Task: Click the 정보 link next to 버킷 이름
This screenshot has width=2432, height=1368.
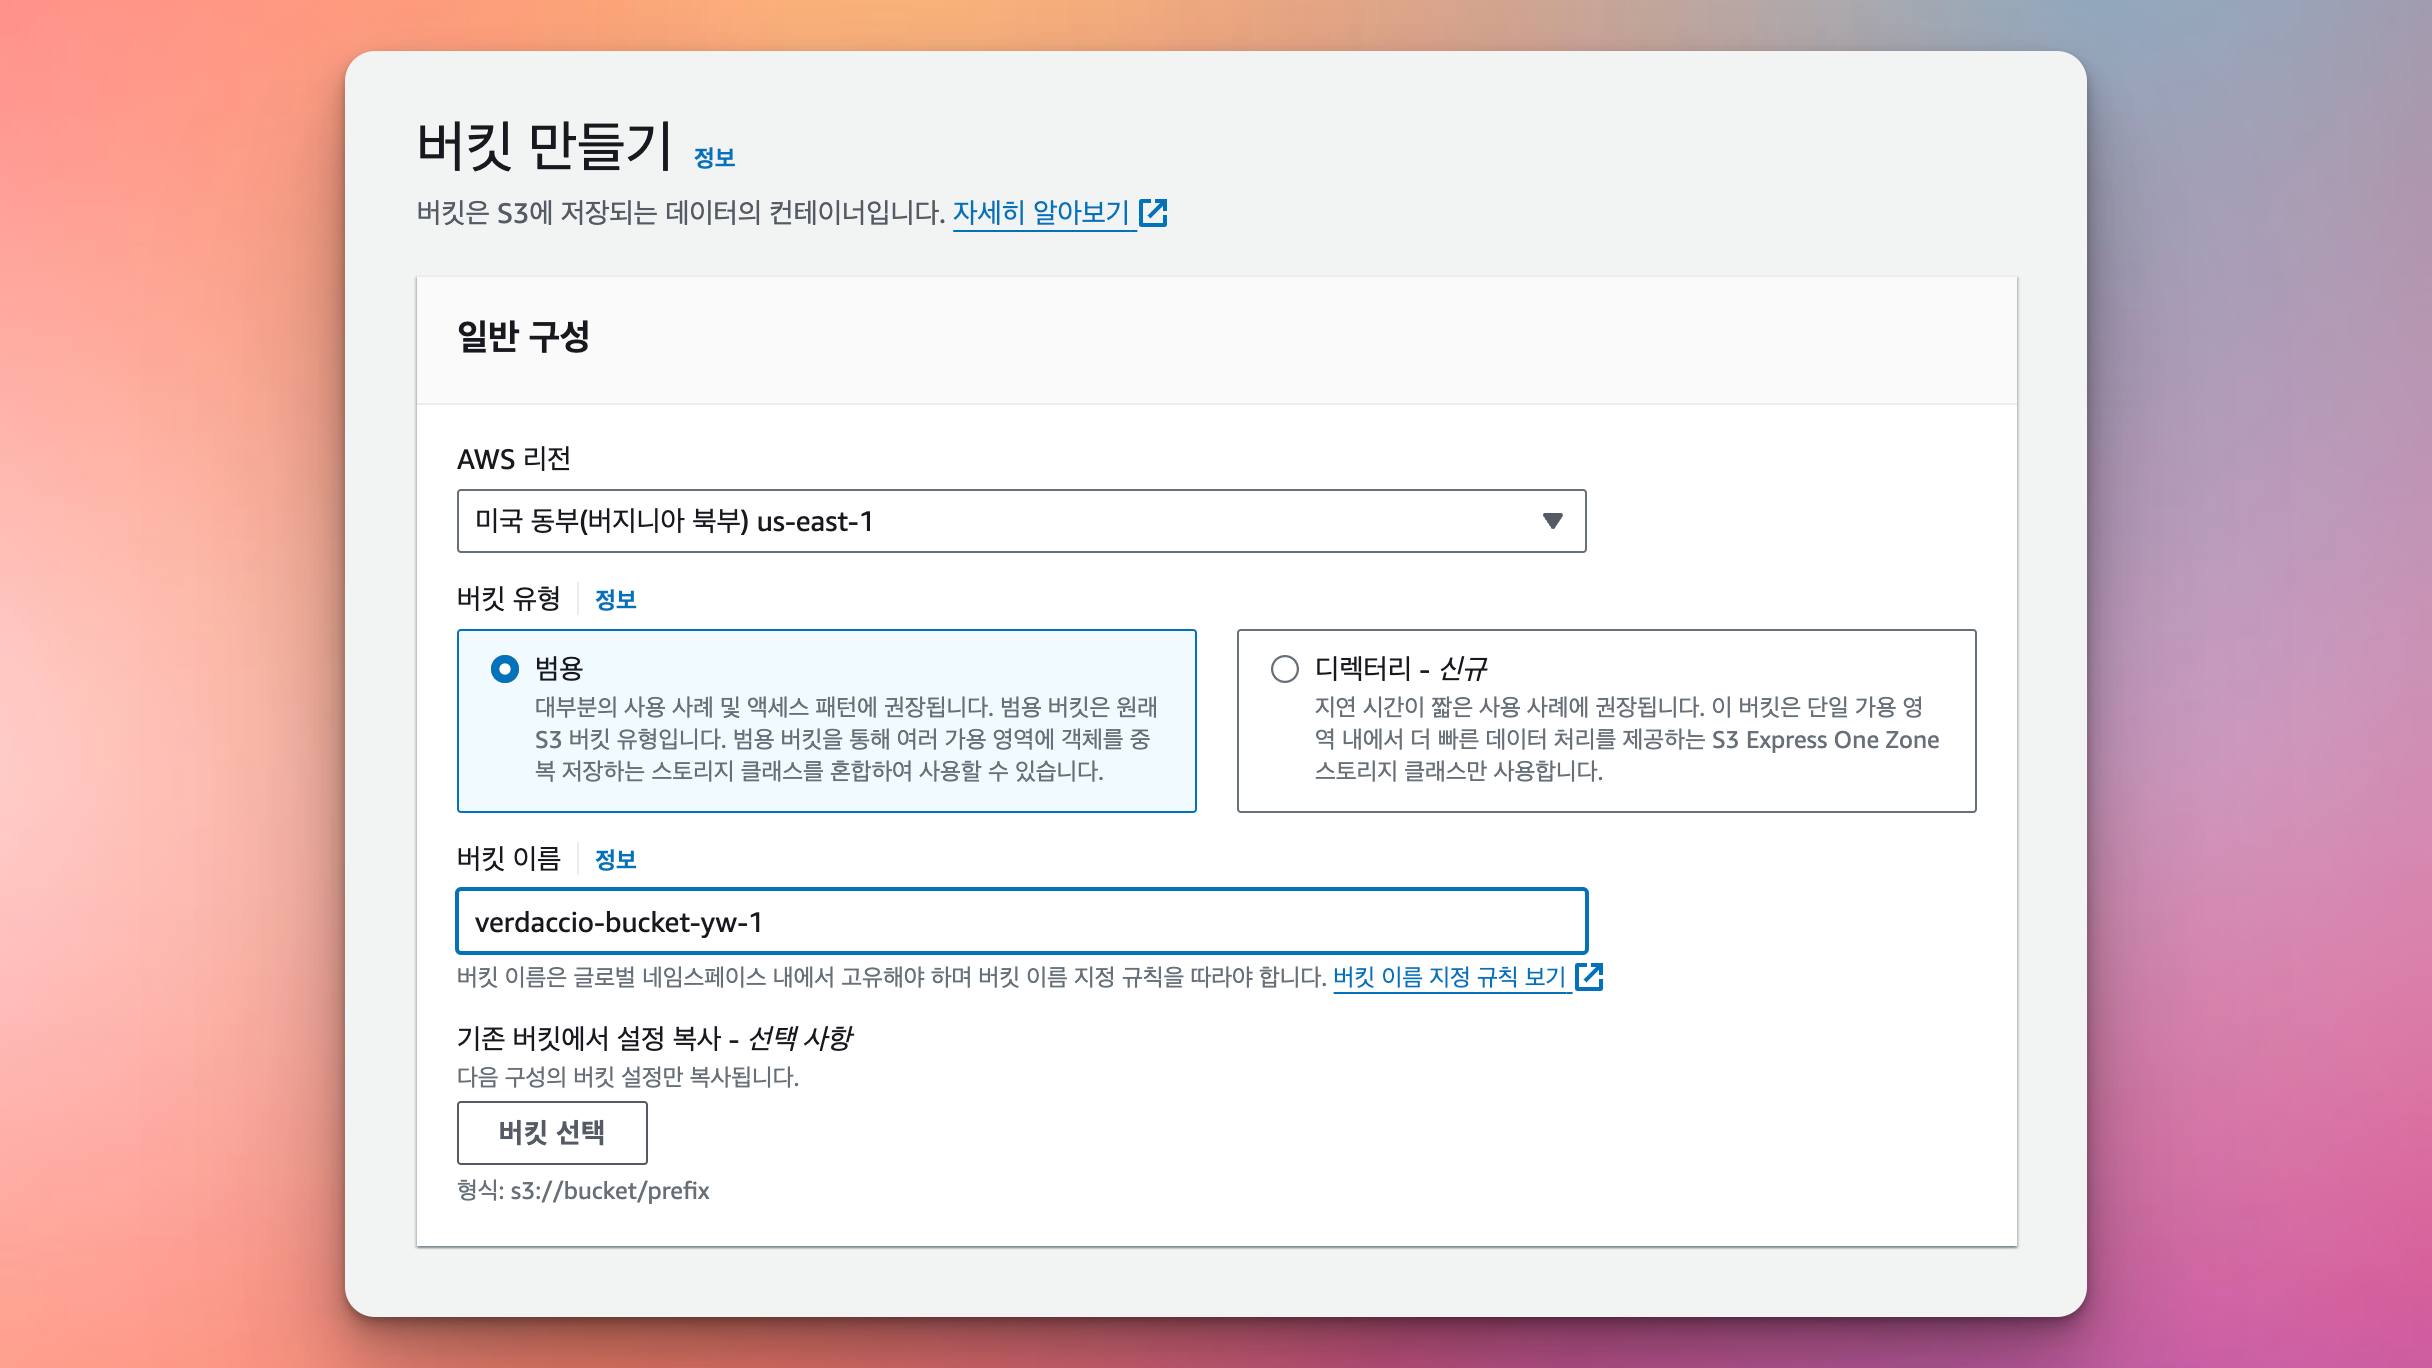Action: pos(615,860)
